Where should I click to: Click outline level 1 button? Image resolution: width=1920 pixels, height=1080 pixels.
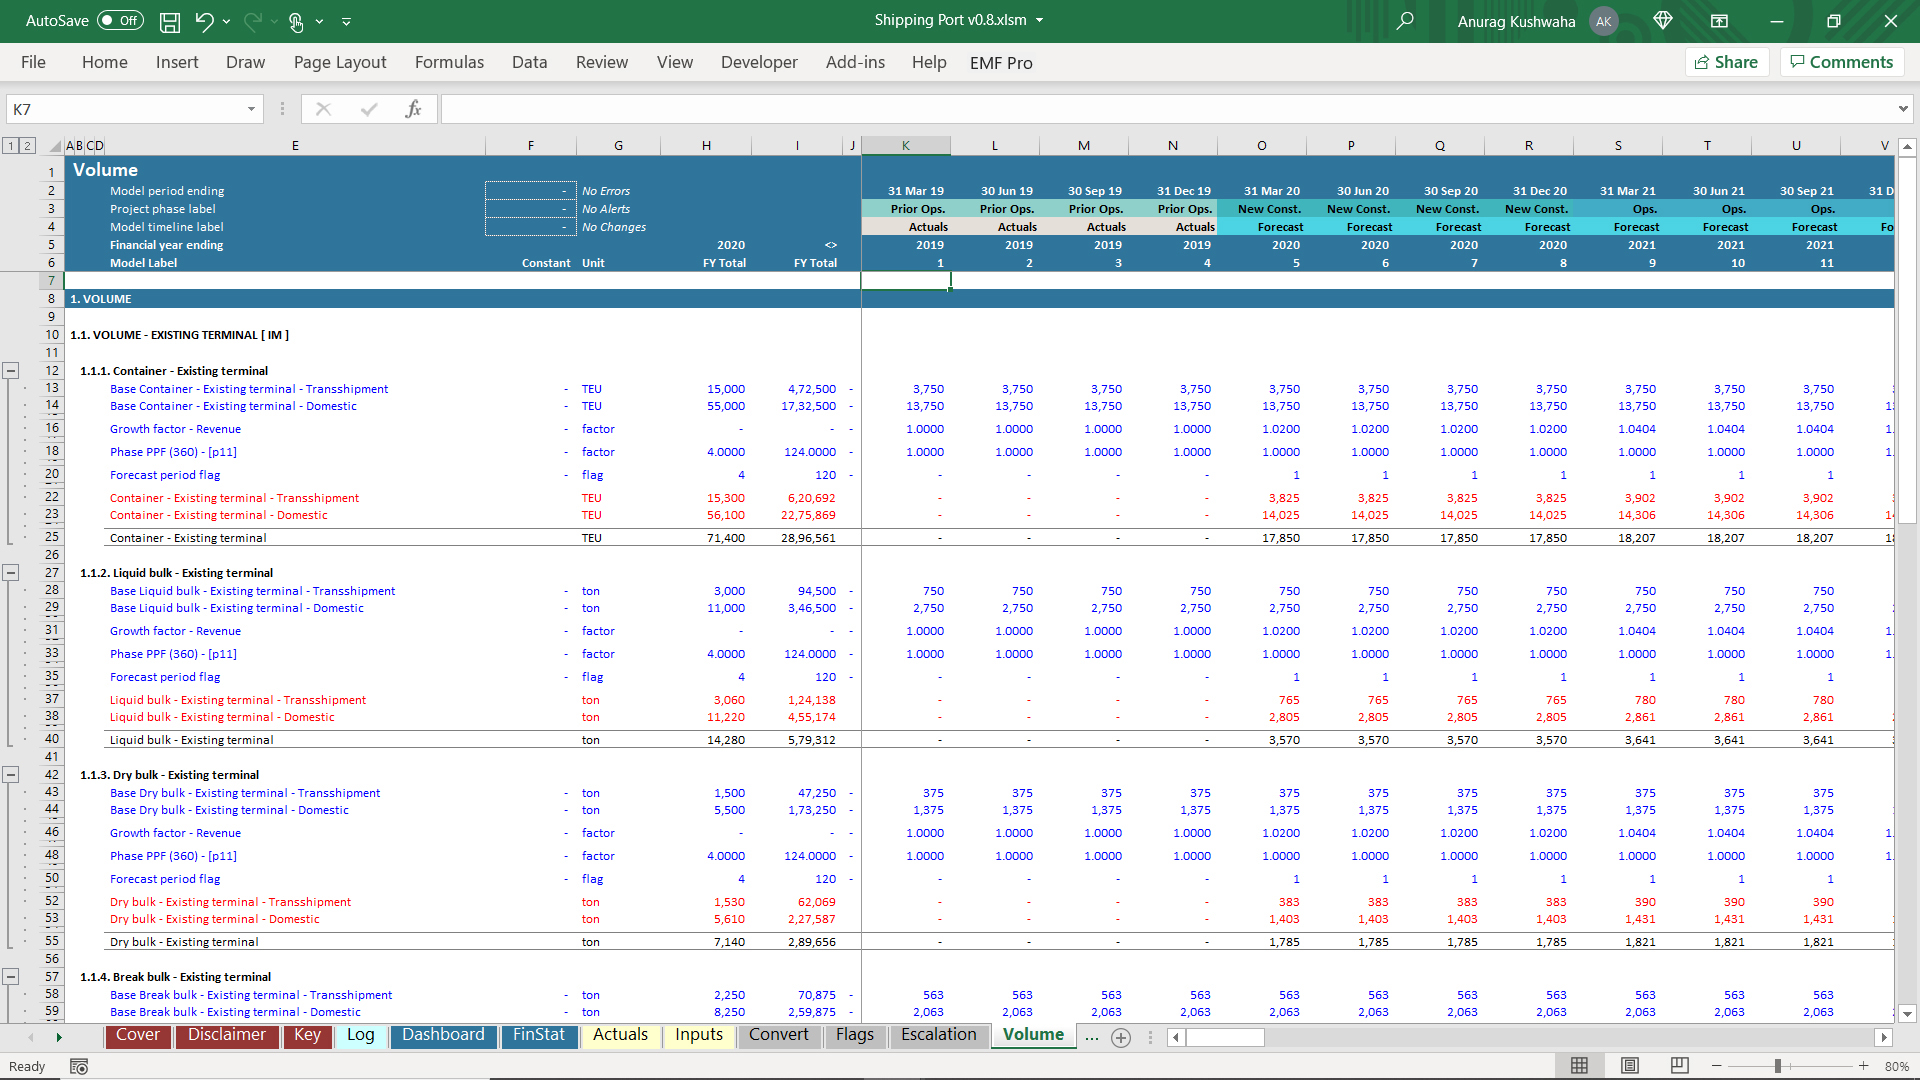coord(11,146)
